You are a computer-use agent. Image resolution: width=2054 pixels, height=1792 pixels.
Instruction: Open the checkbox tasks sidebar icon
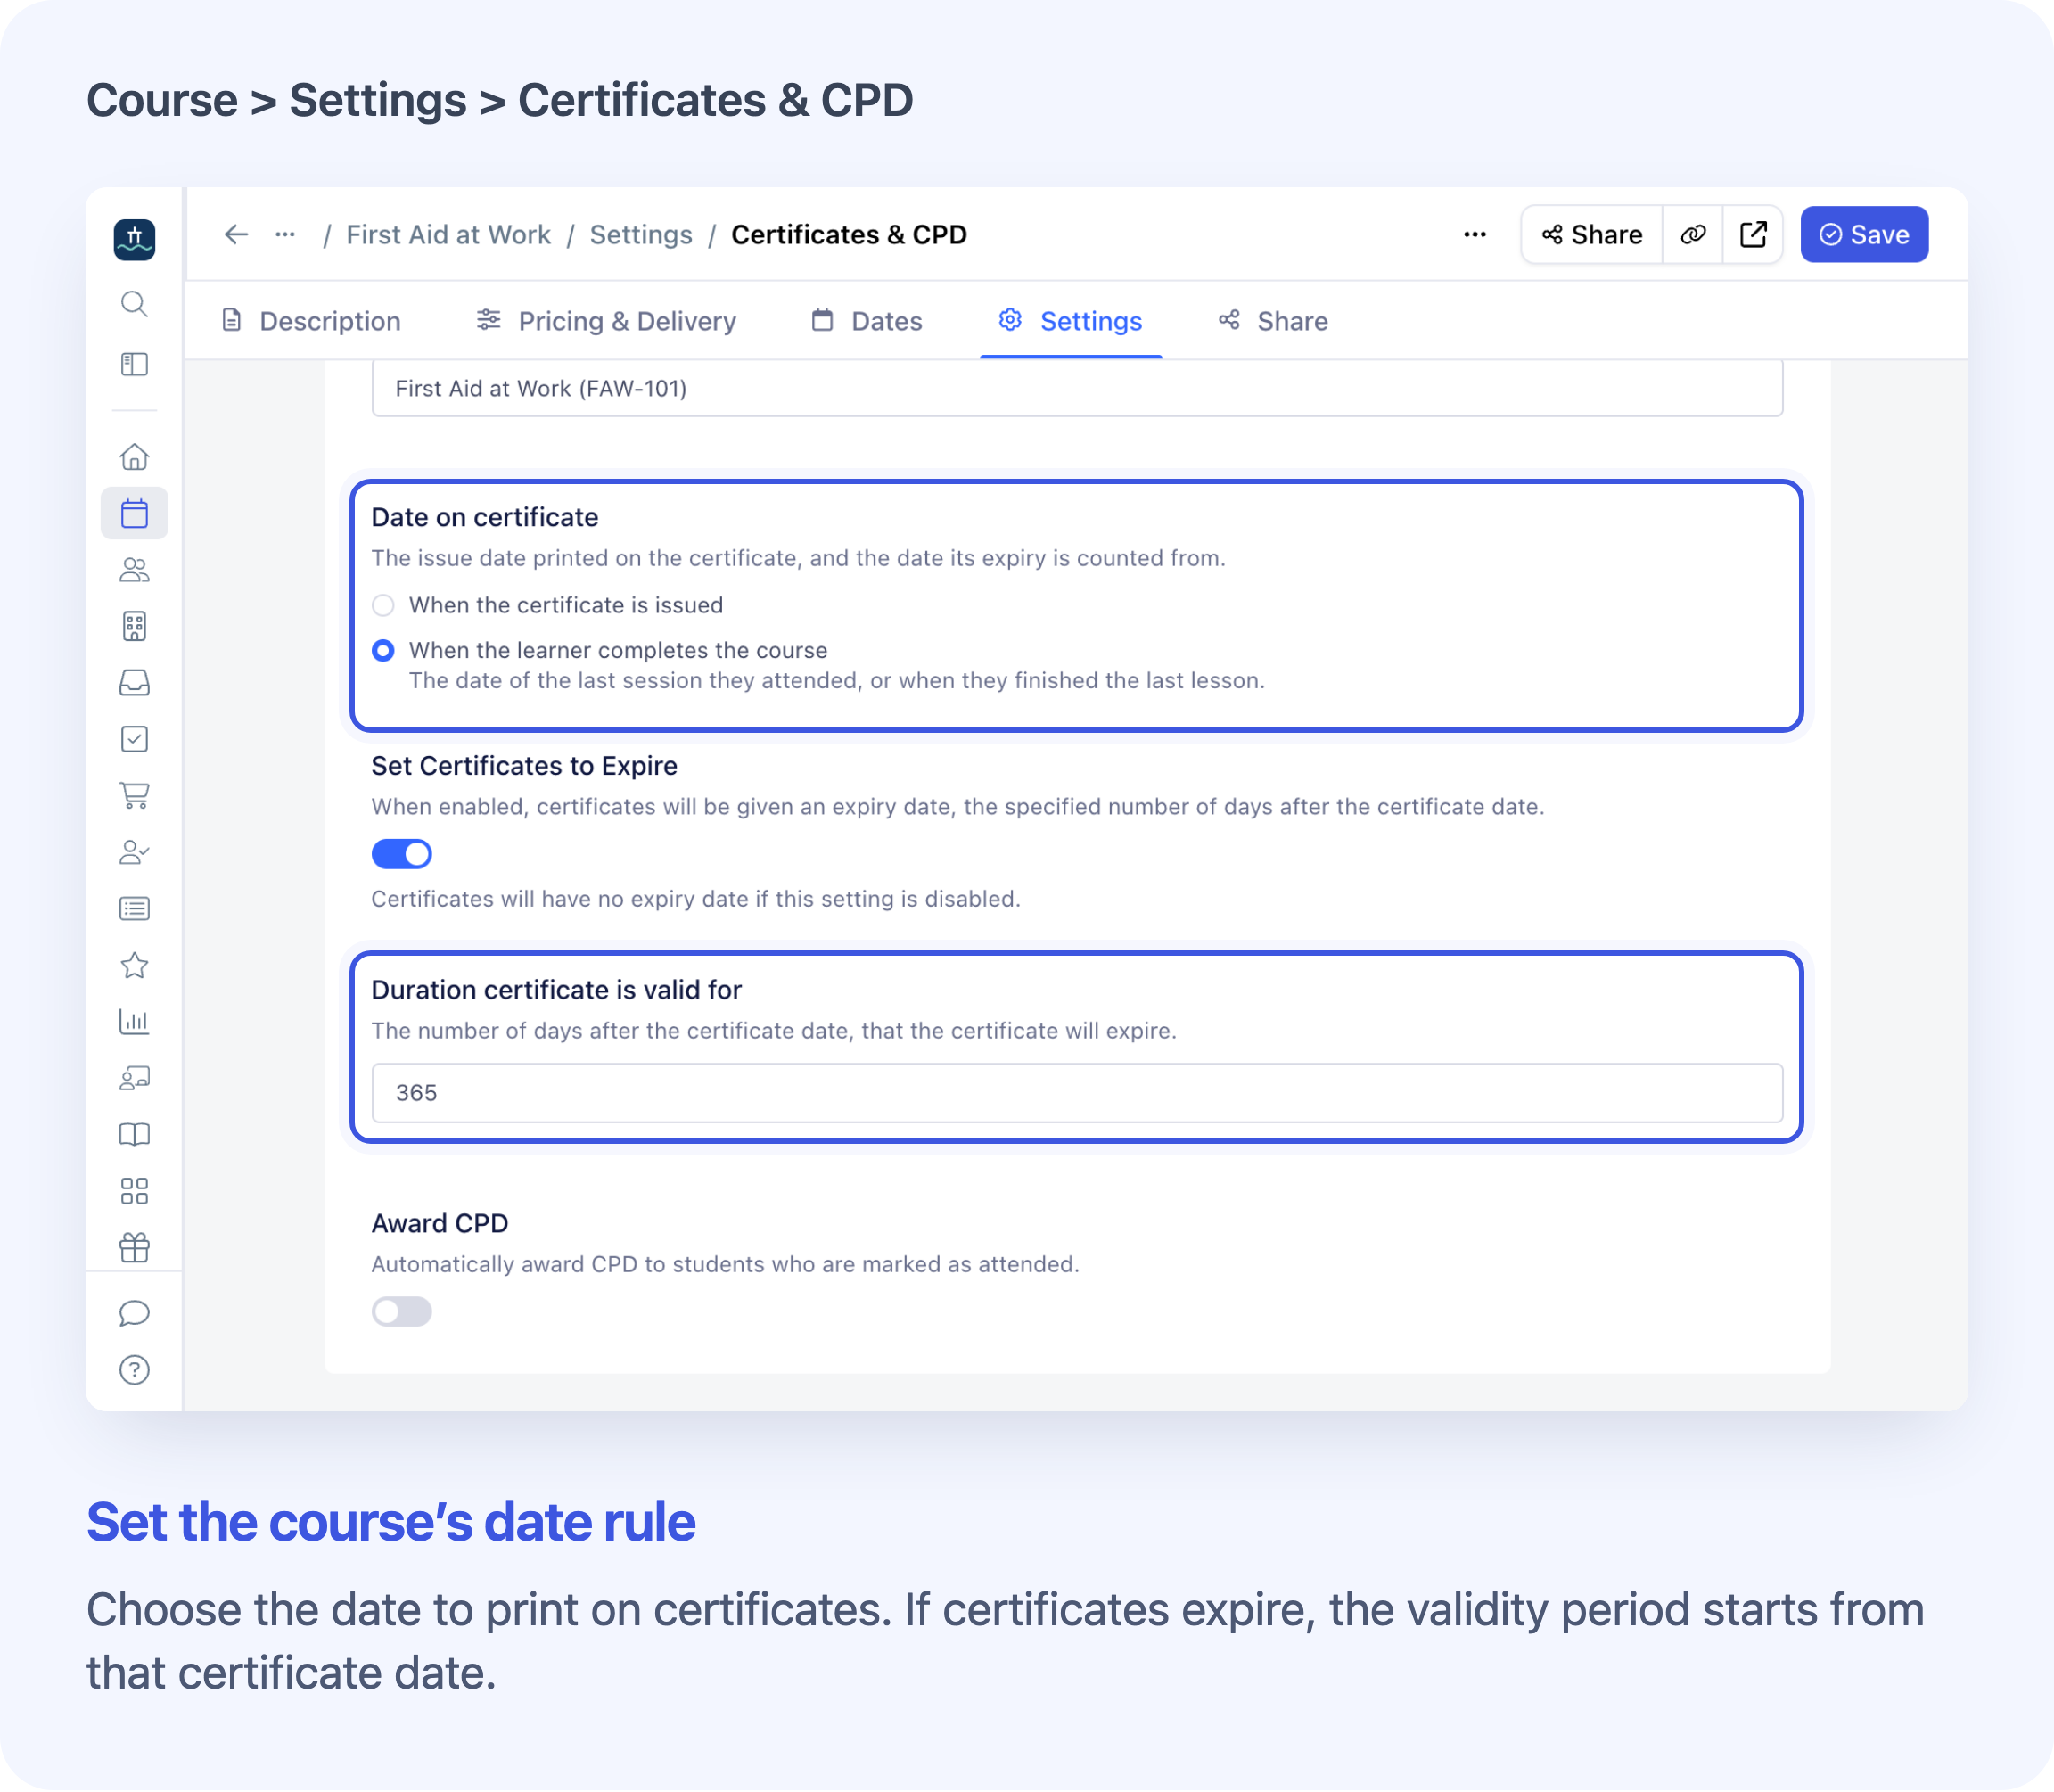[x=134, y=739]
